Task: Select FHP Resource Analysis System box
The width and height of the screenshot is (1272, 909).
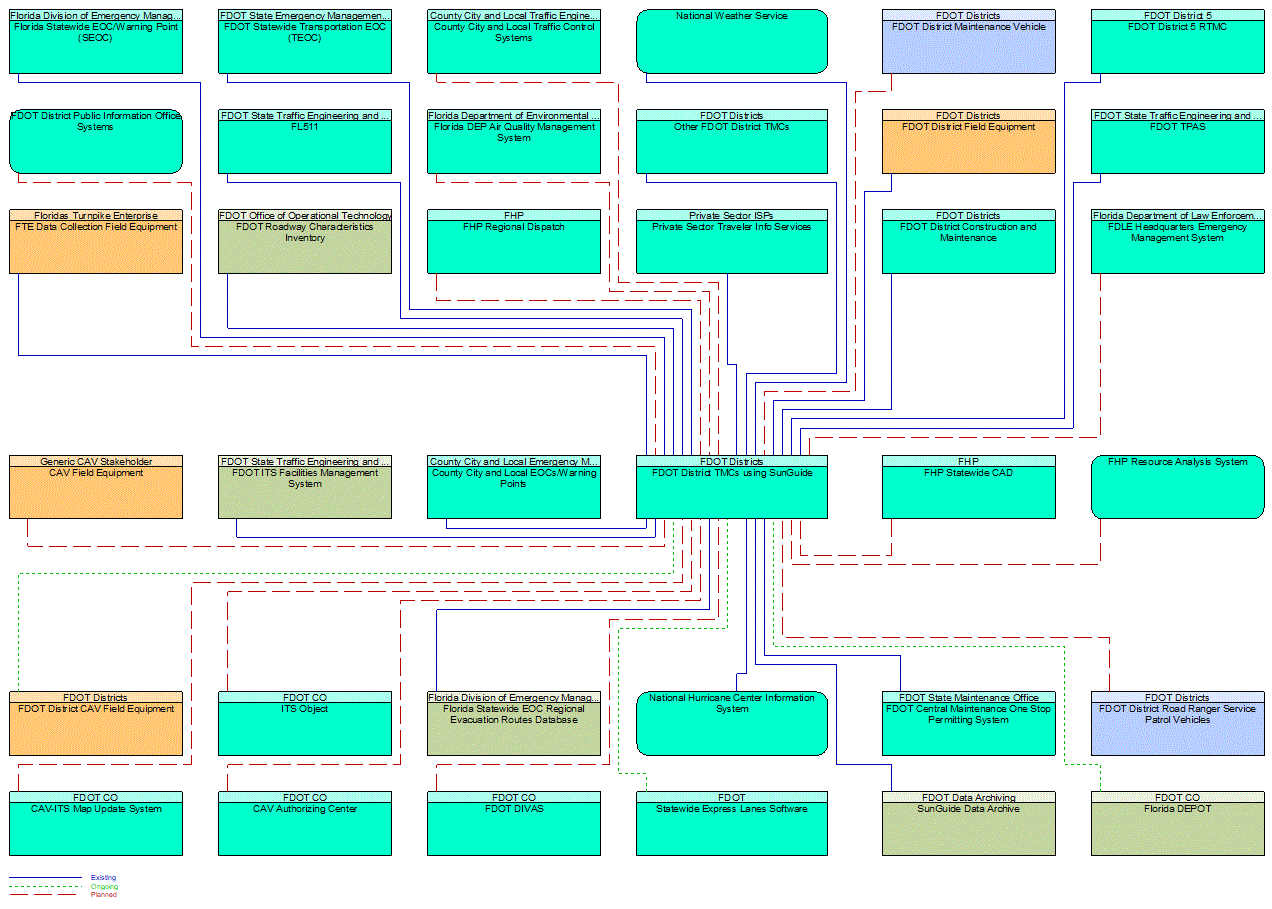Action: [x=1178, y=487]
